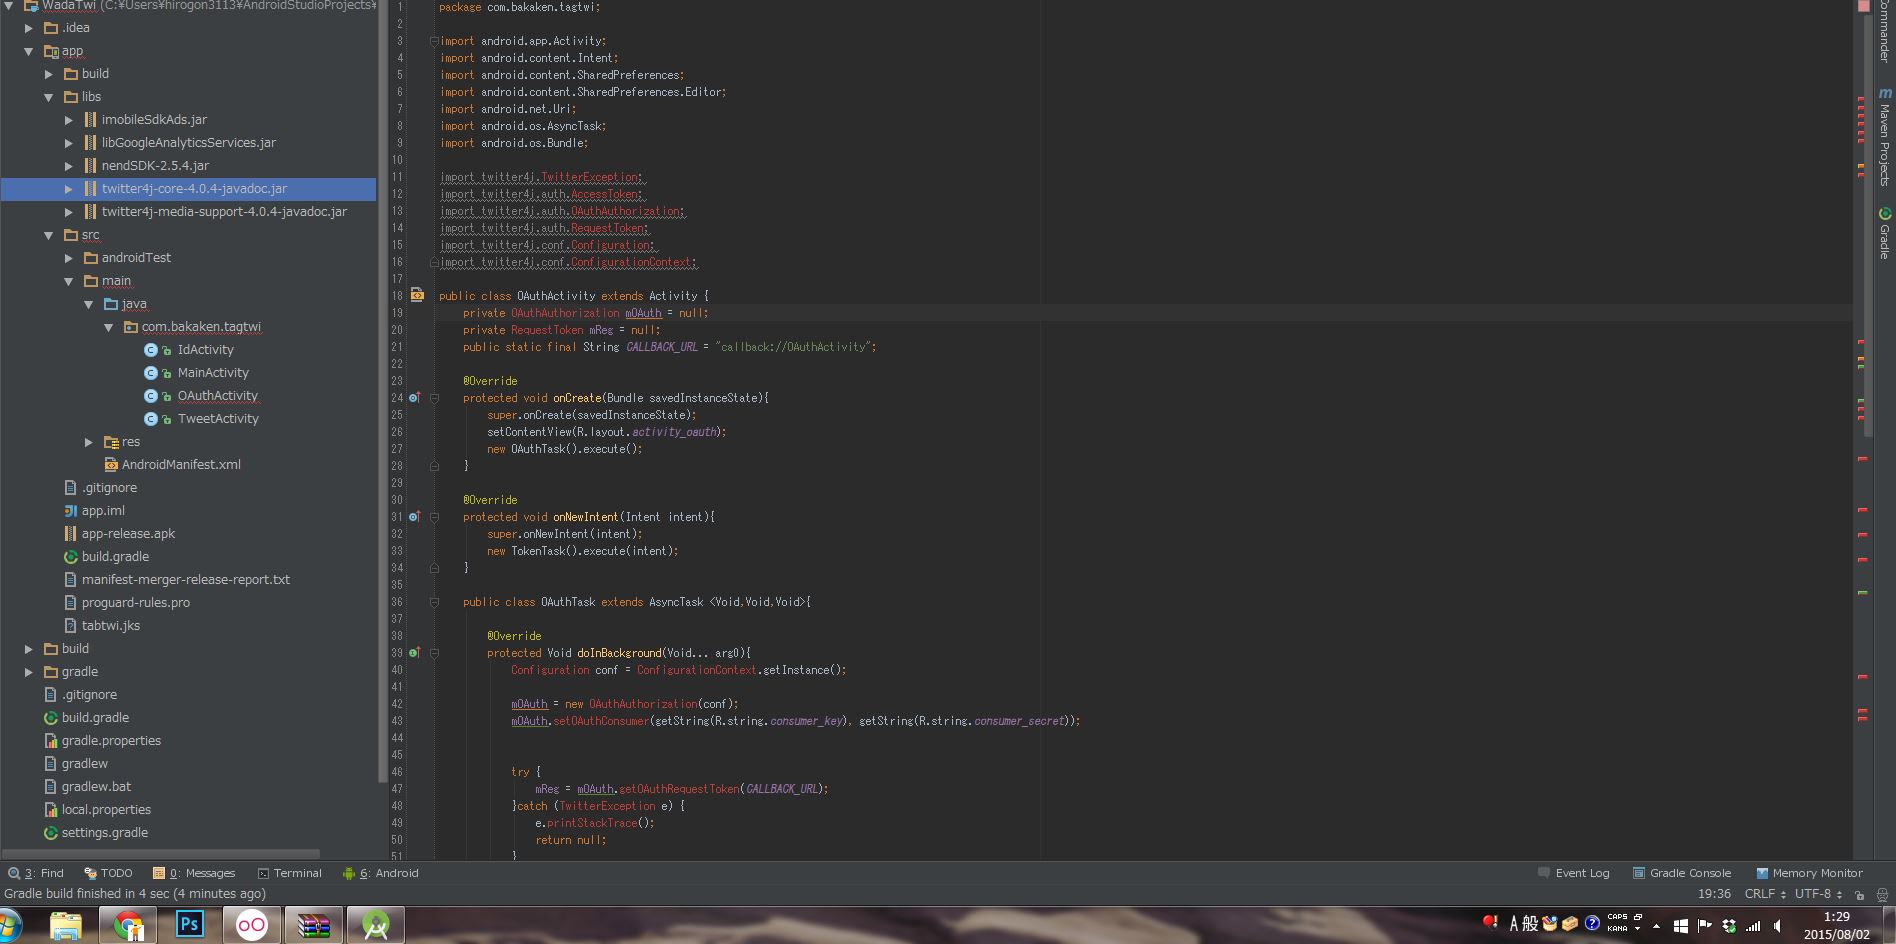The height and width of the screenshot is (944, 1896).
Task: Switch to the Terminal tool window tab
Action: (x=290, y=872)
